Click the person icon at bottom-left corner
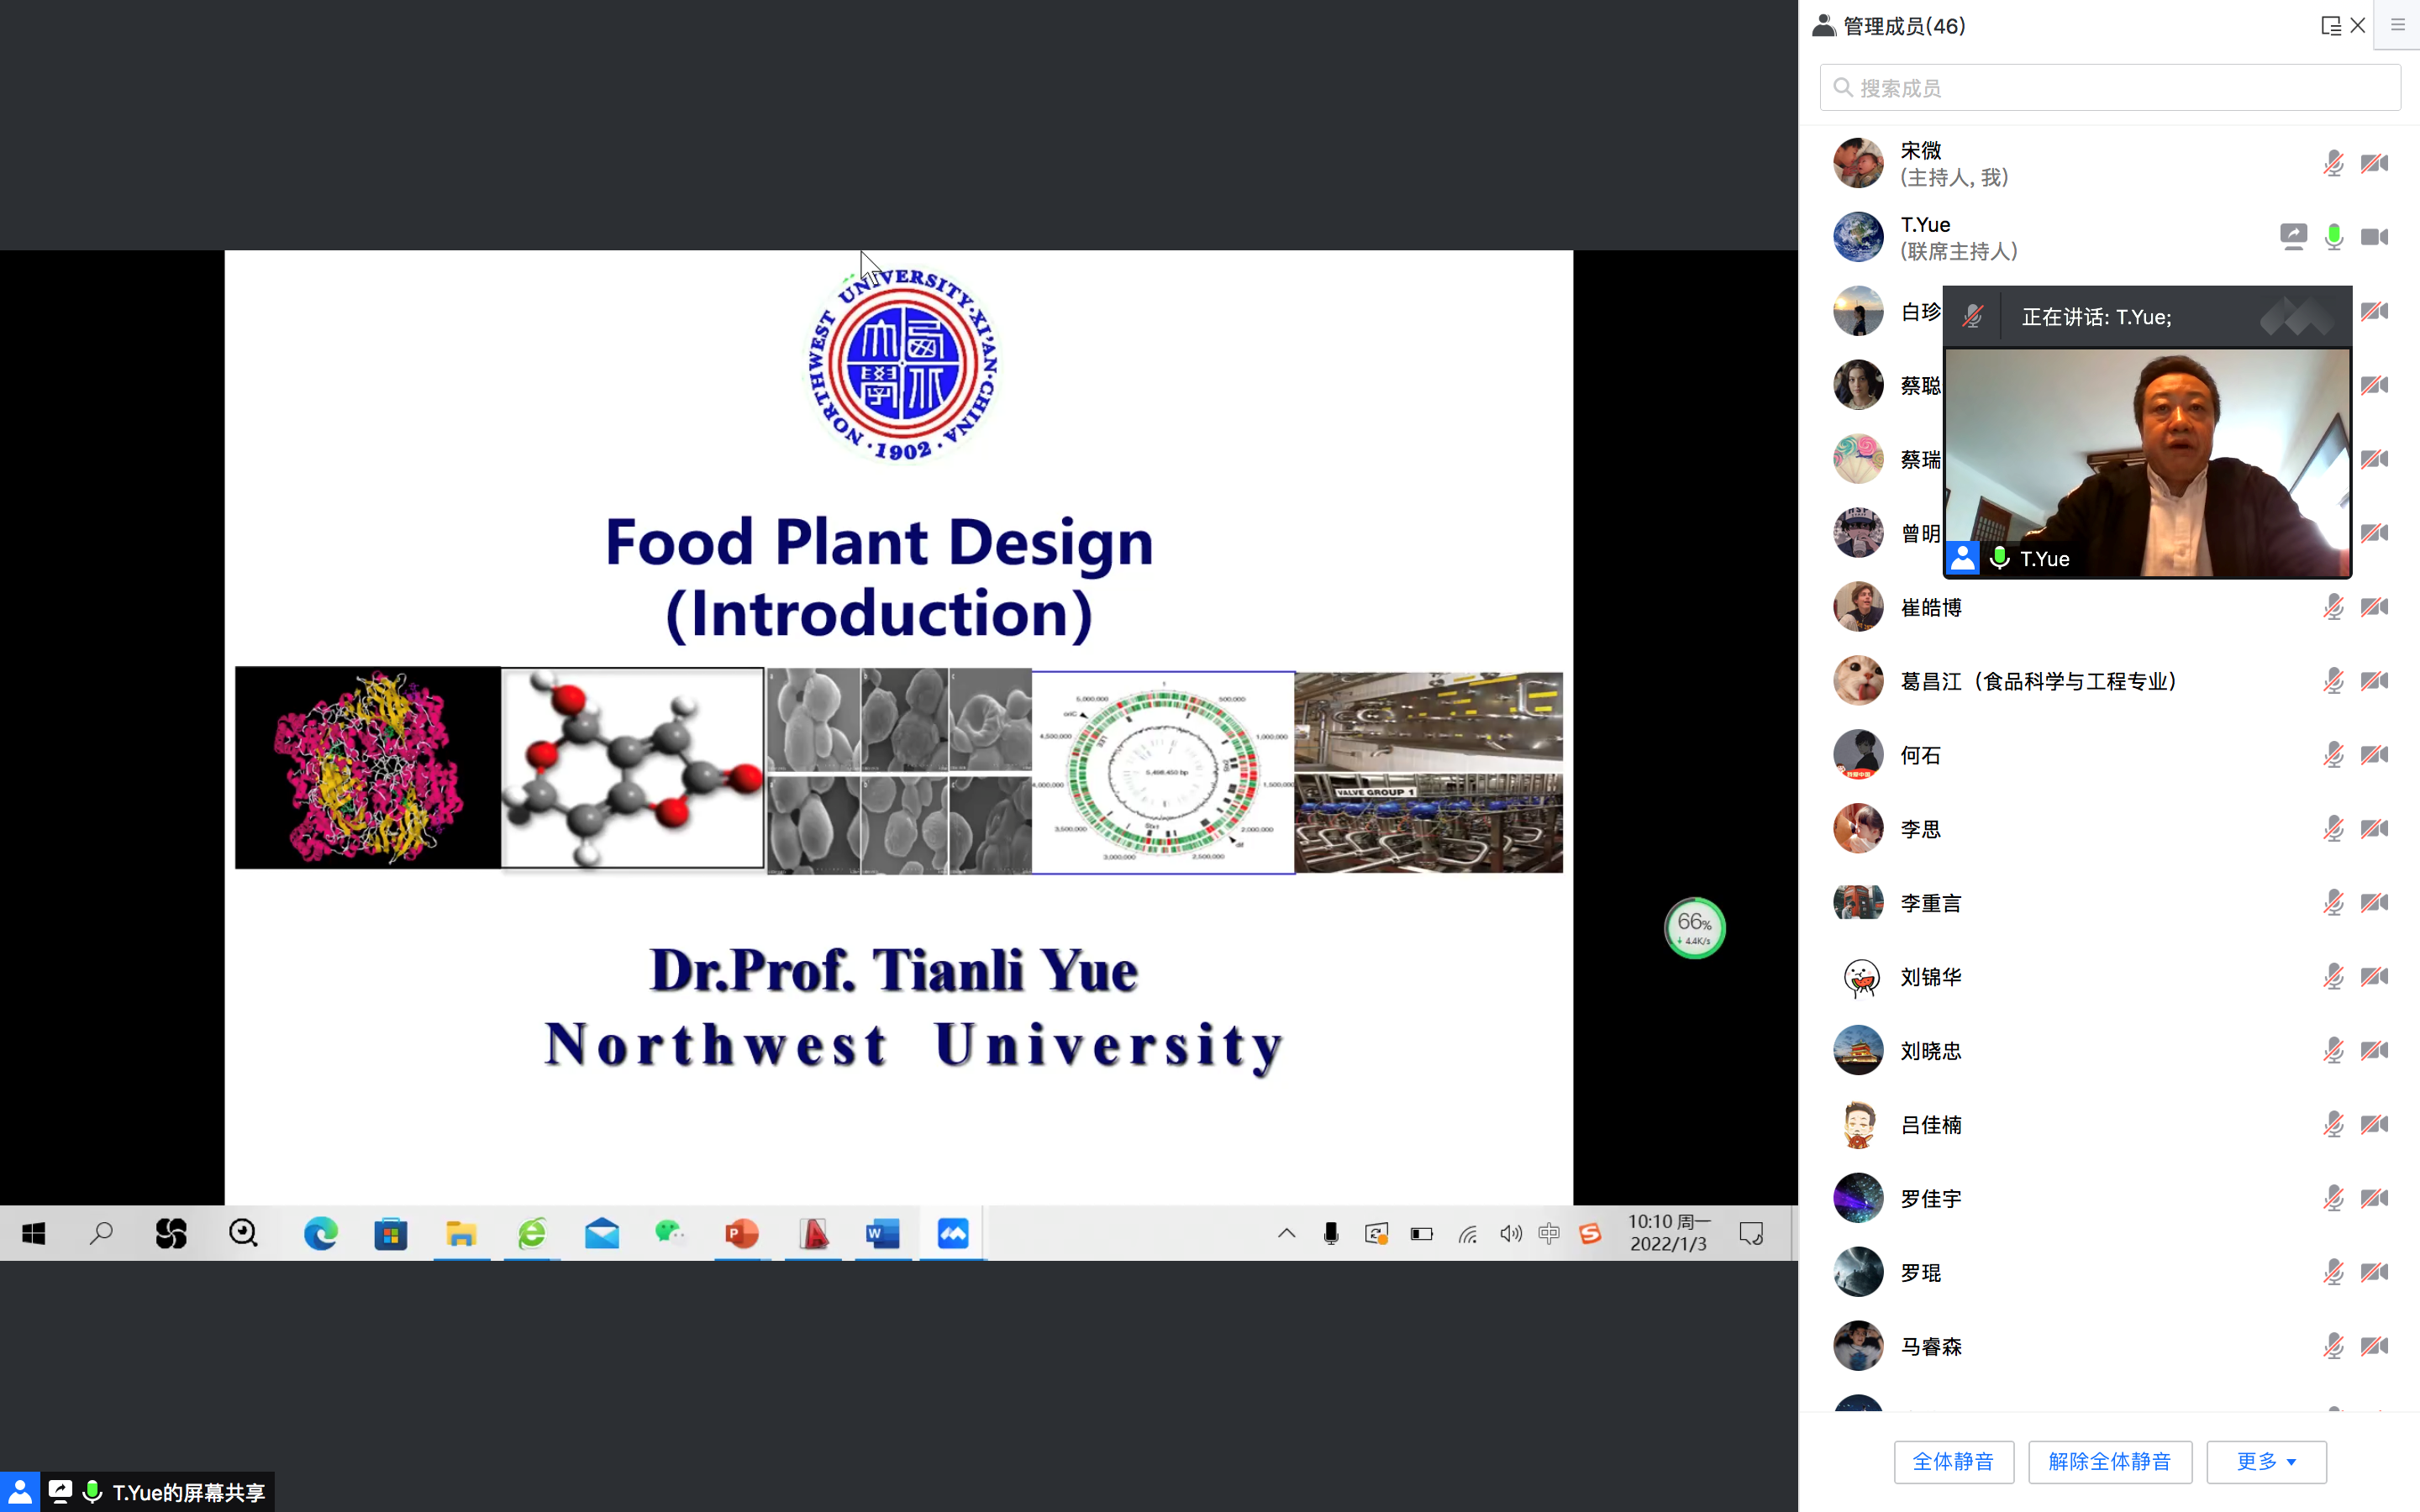Viewport: 2420px width, 1512px height. pyautogui.click(x=19, y=1492)
